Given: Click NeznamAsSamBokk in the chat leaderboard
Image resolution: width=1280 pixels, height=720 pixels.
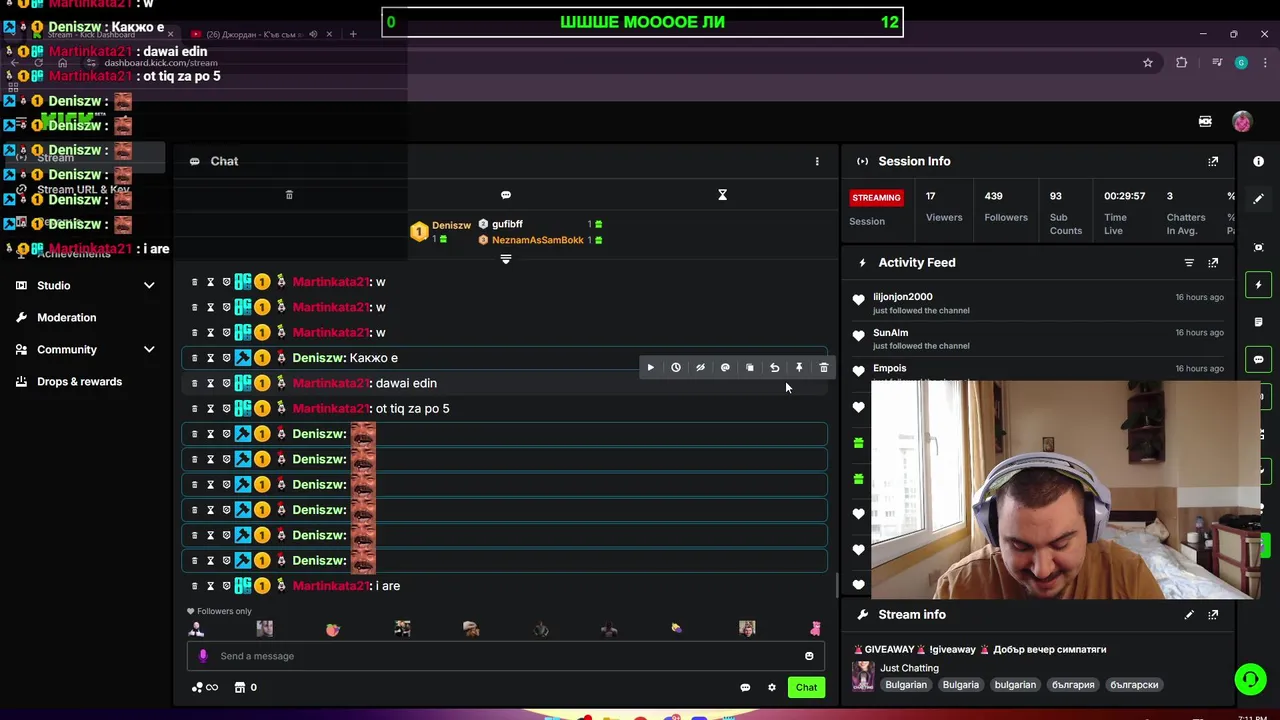Looking at the screenshot, I should (537, 240).
